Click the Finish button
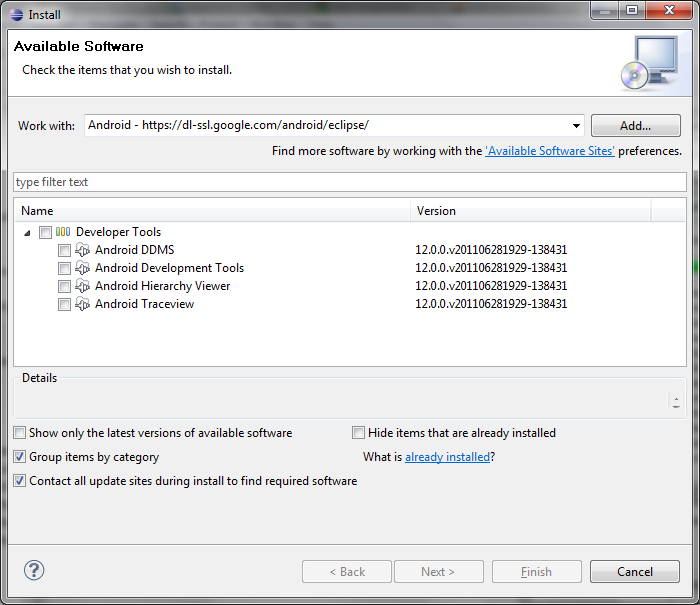This screenshot has width=700, height=605. click(x=537, y=572)
